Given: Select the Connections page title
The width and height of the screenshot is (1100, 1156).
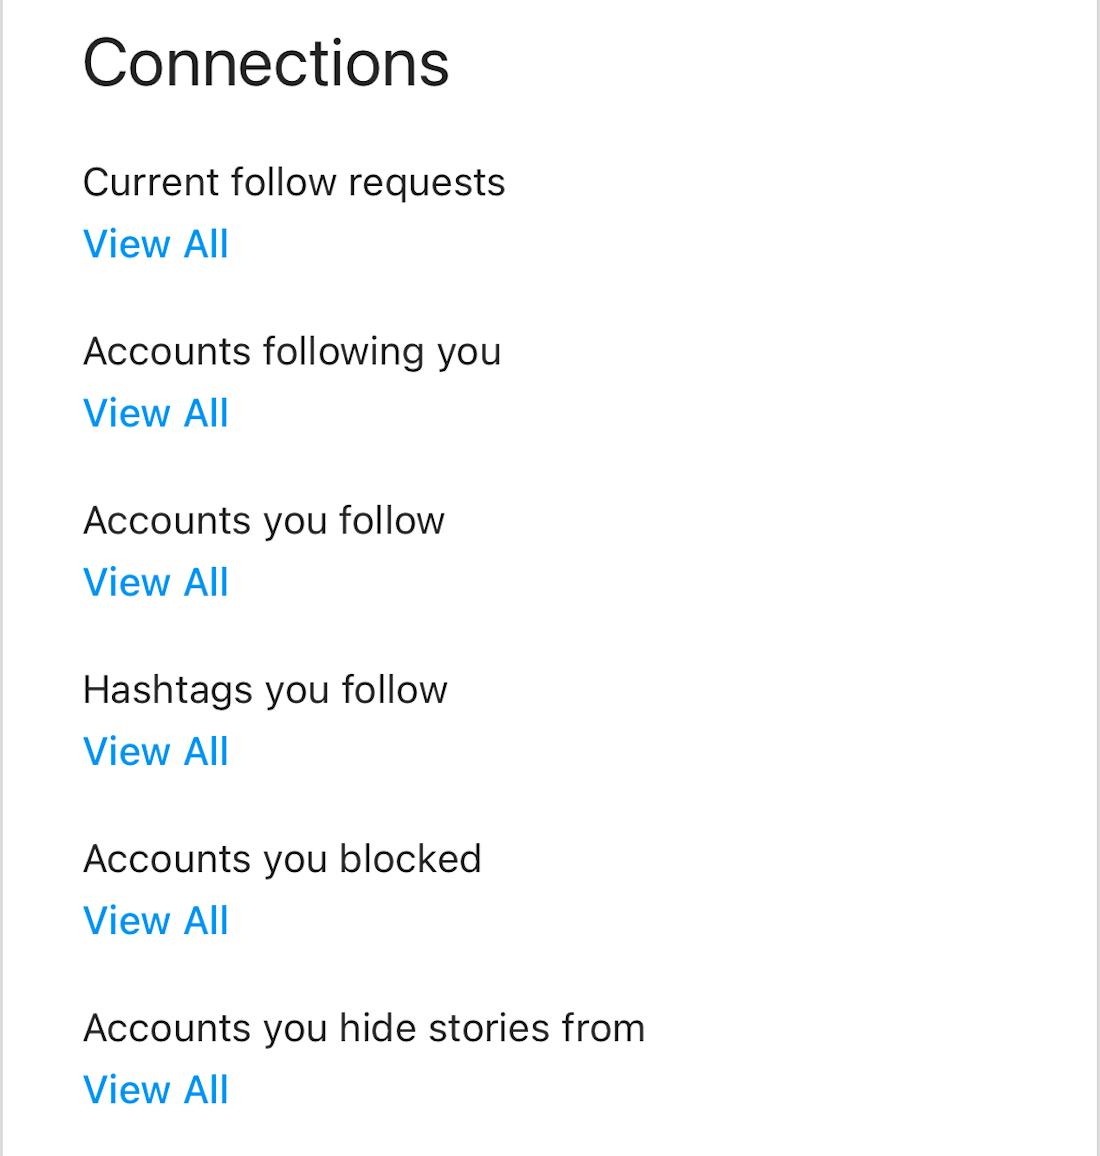Looking at the screenshot, I should click(267, 63).
